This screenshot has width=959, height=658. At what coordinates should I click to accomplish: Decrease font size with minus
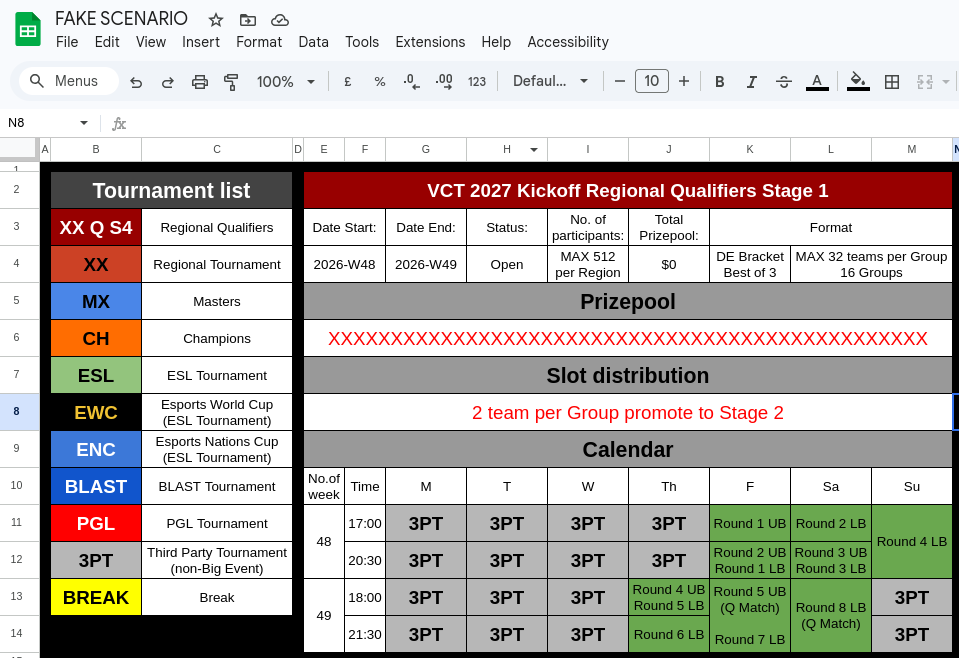pos(620,81)
